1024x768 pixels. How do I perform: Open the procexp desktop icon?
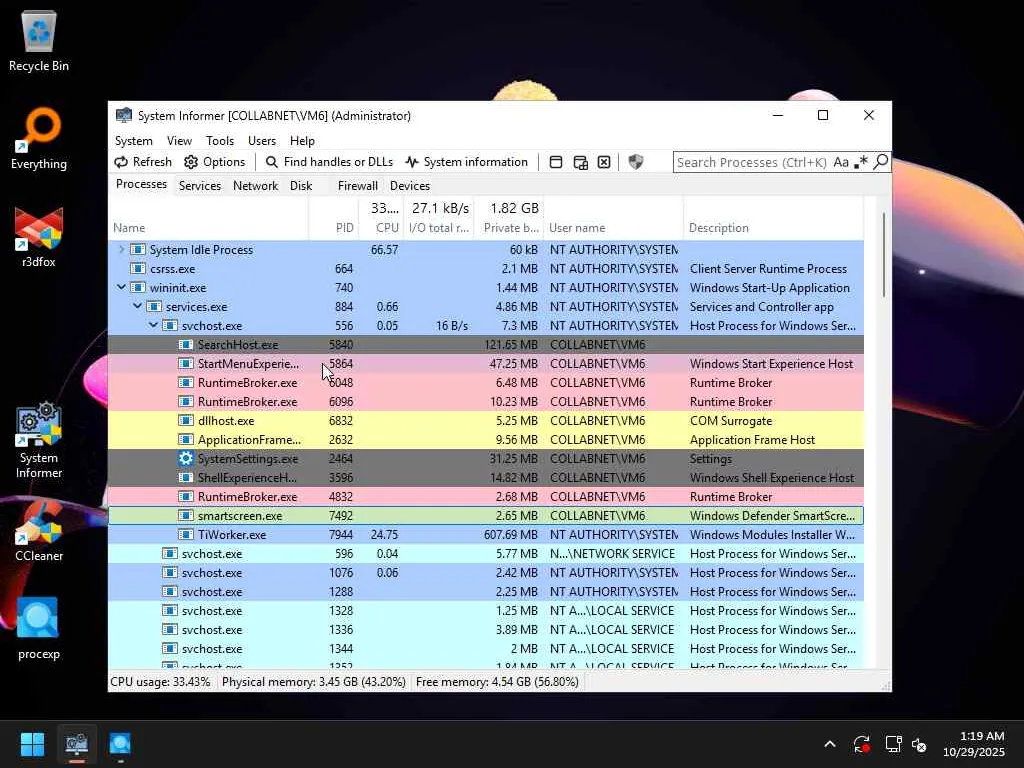click(x=39, y=628)
